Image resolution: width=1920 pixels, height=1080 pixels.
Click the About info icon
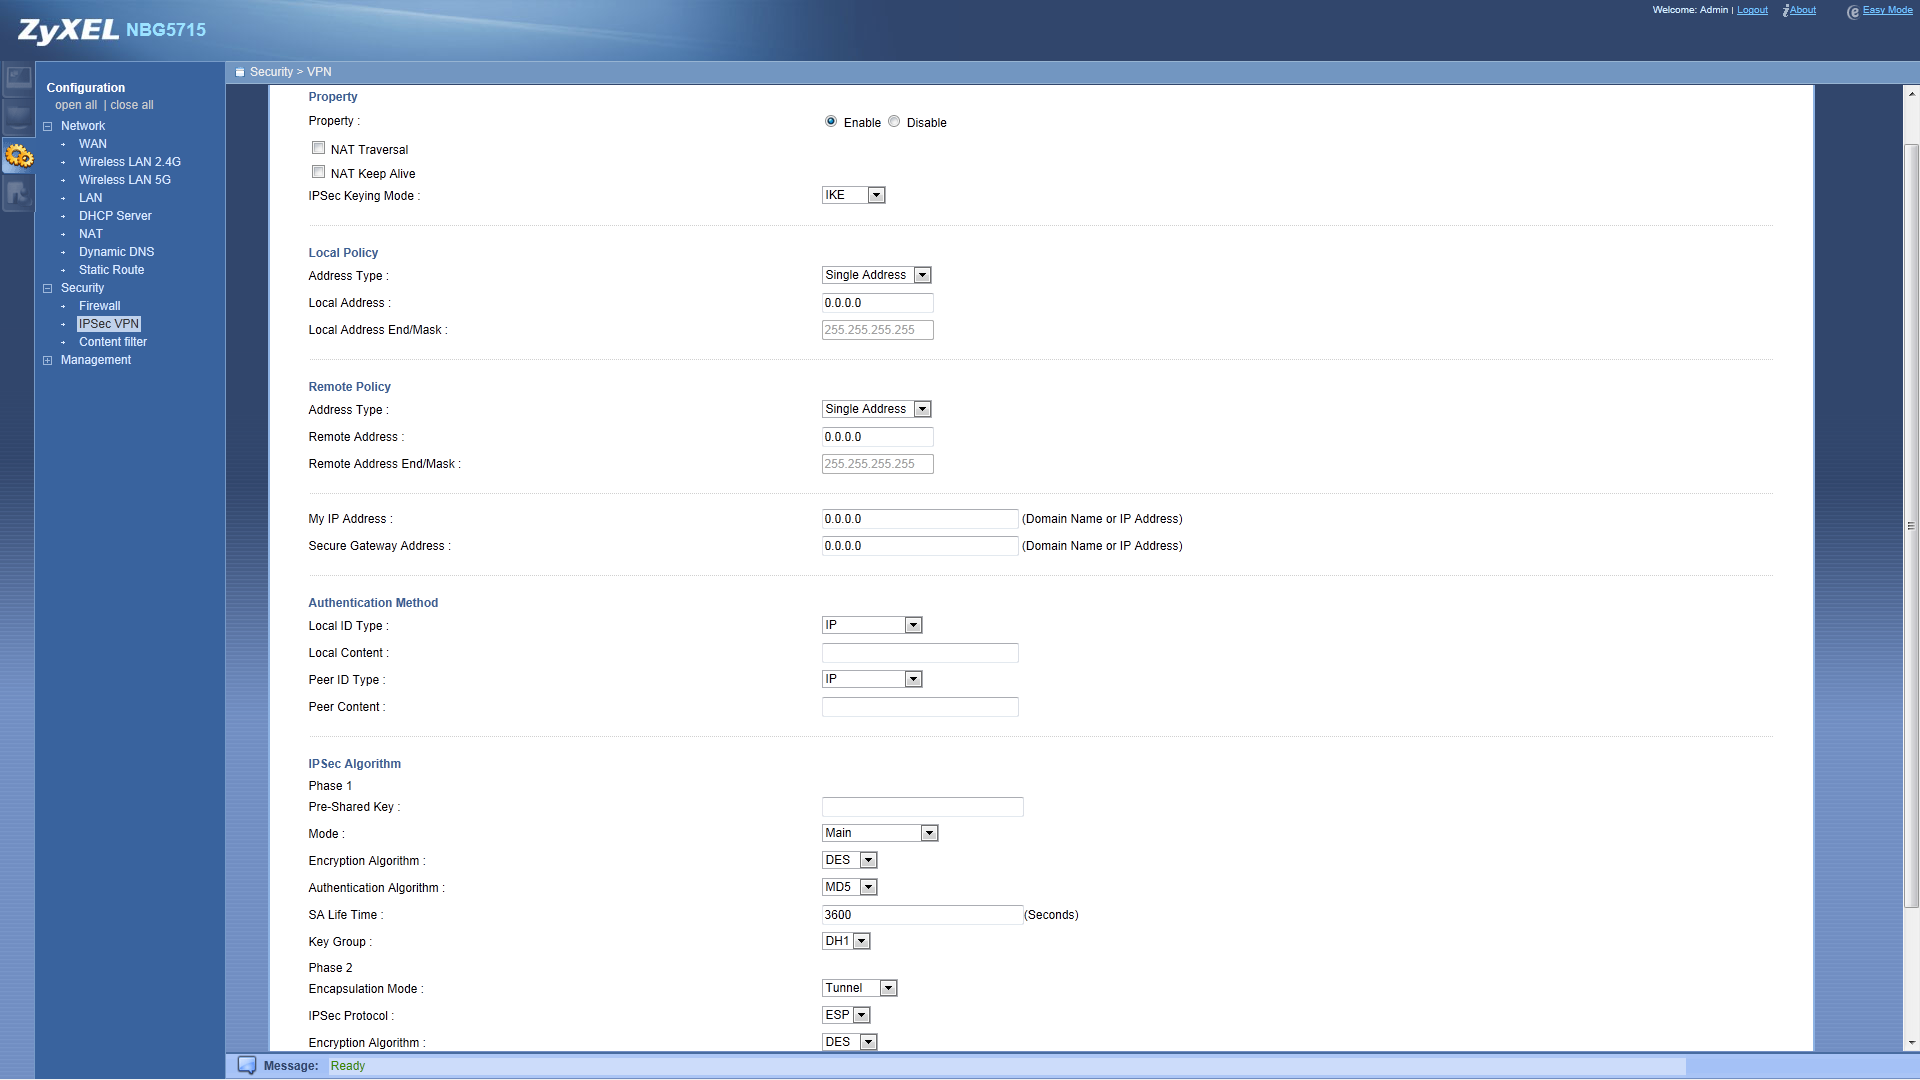tap(1785, 11)
